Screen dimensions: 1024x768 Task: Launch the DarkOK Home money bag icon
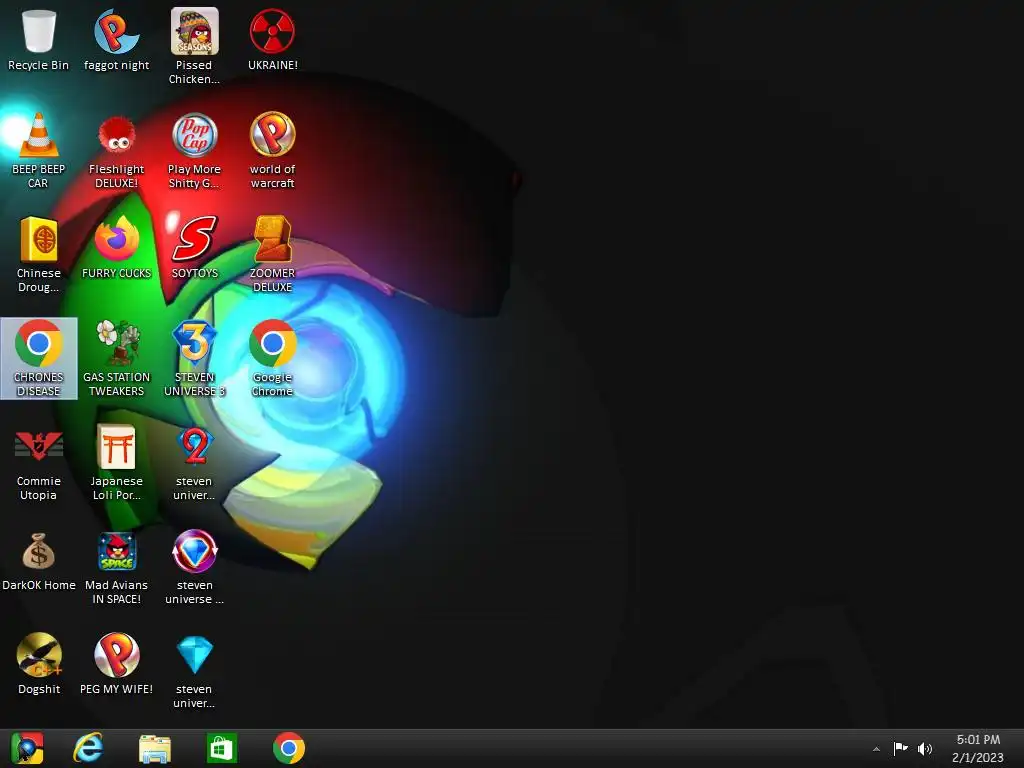pos(39,551)
